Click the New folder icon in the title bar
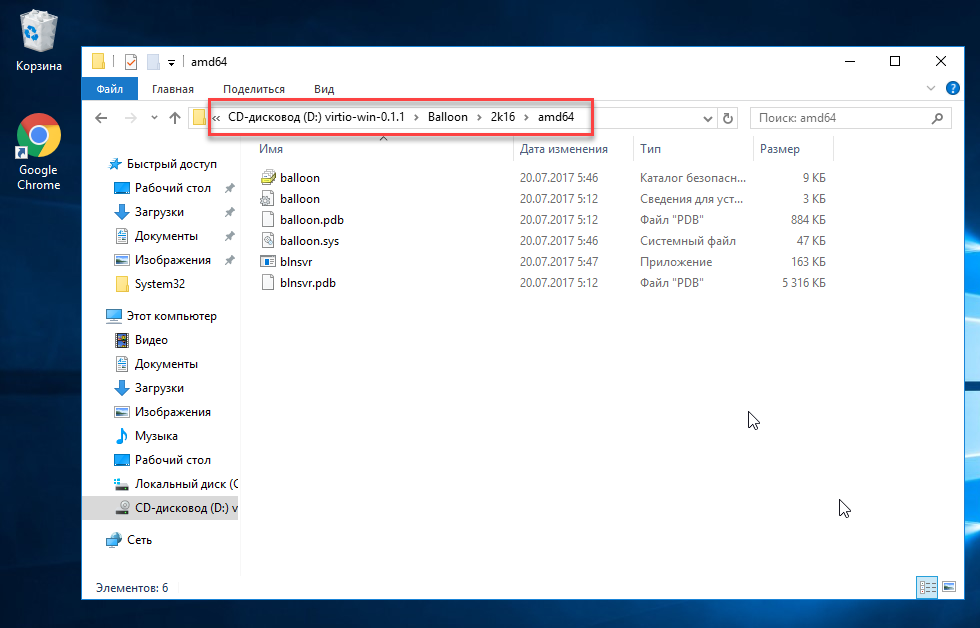This screenshot has height=628, width=980. [153, 62]
